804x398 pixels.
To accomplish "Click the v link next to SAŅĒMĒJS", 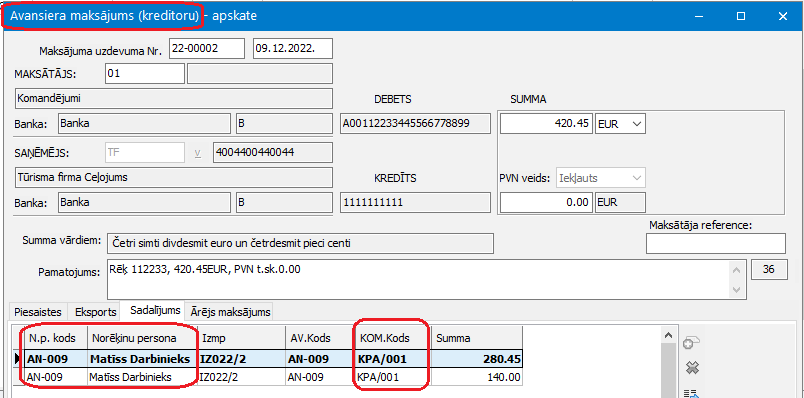I will tap(197, 152).
